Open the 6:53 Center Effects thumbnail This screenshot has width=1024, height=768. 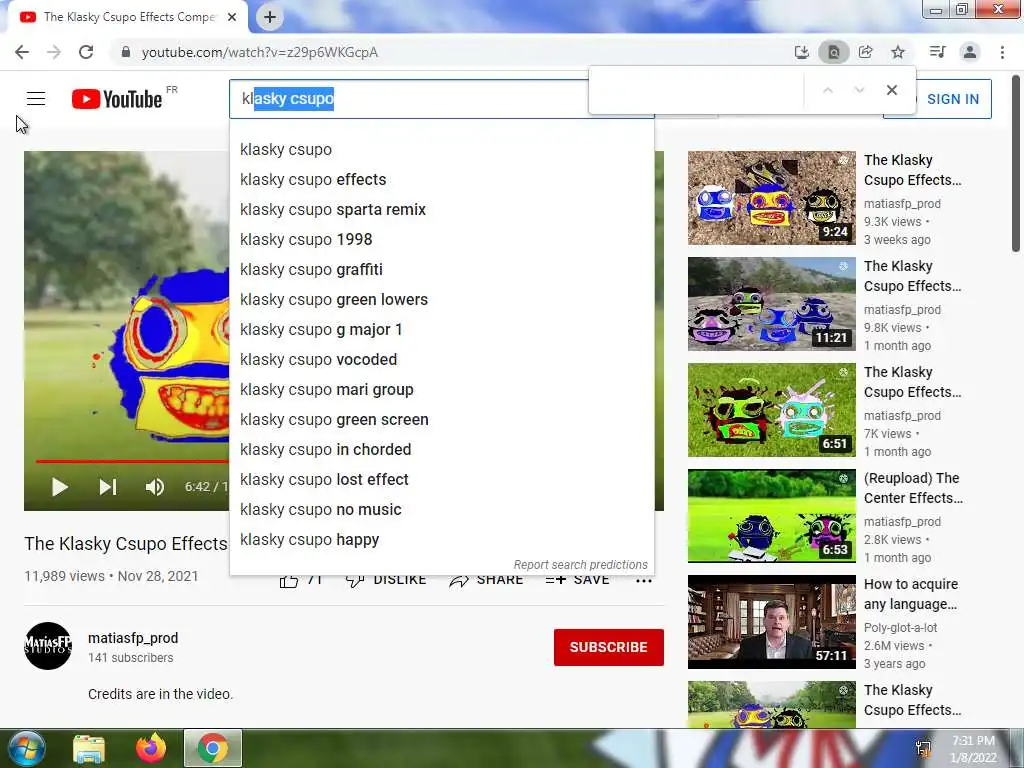[x=771, y=516]
